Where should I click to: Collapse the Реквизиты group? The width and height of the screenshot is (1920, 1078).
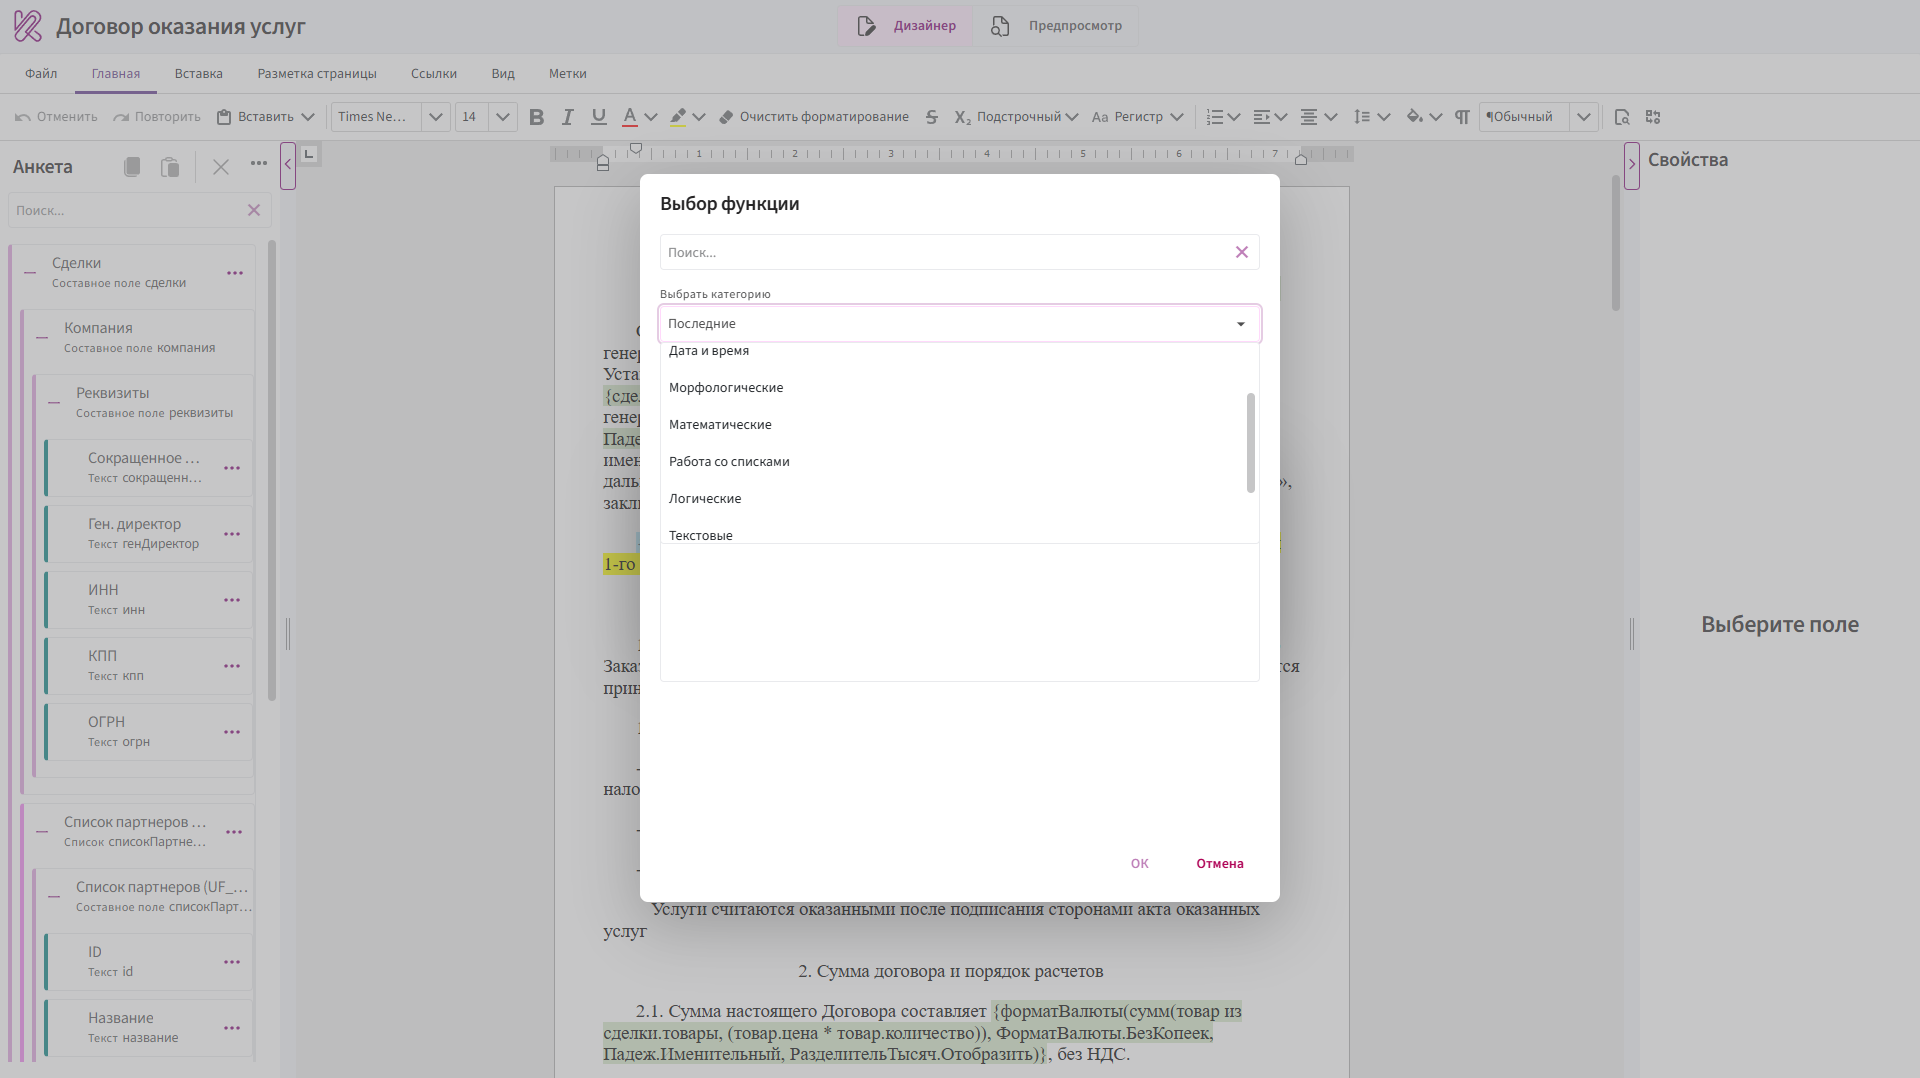click(54, 403)
